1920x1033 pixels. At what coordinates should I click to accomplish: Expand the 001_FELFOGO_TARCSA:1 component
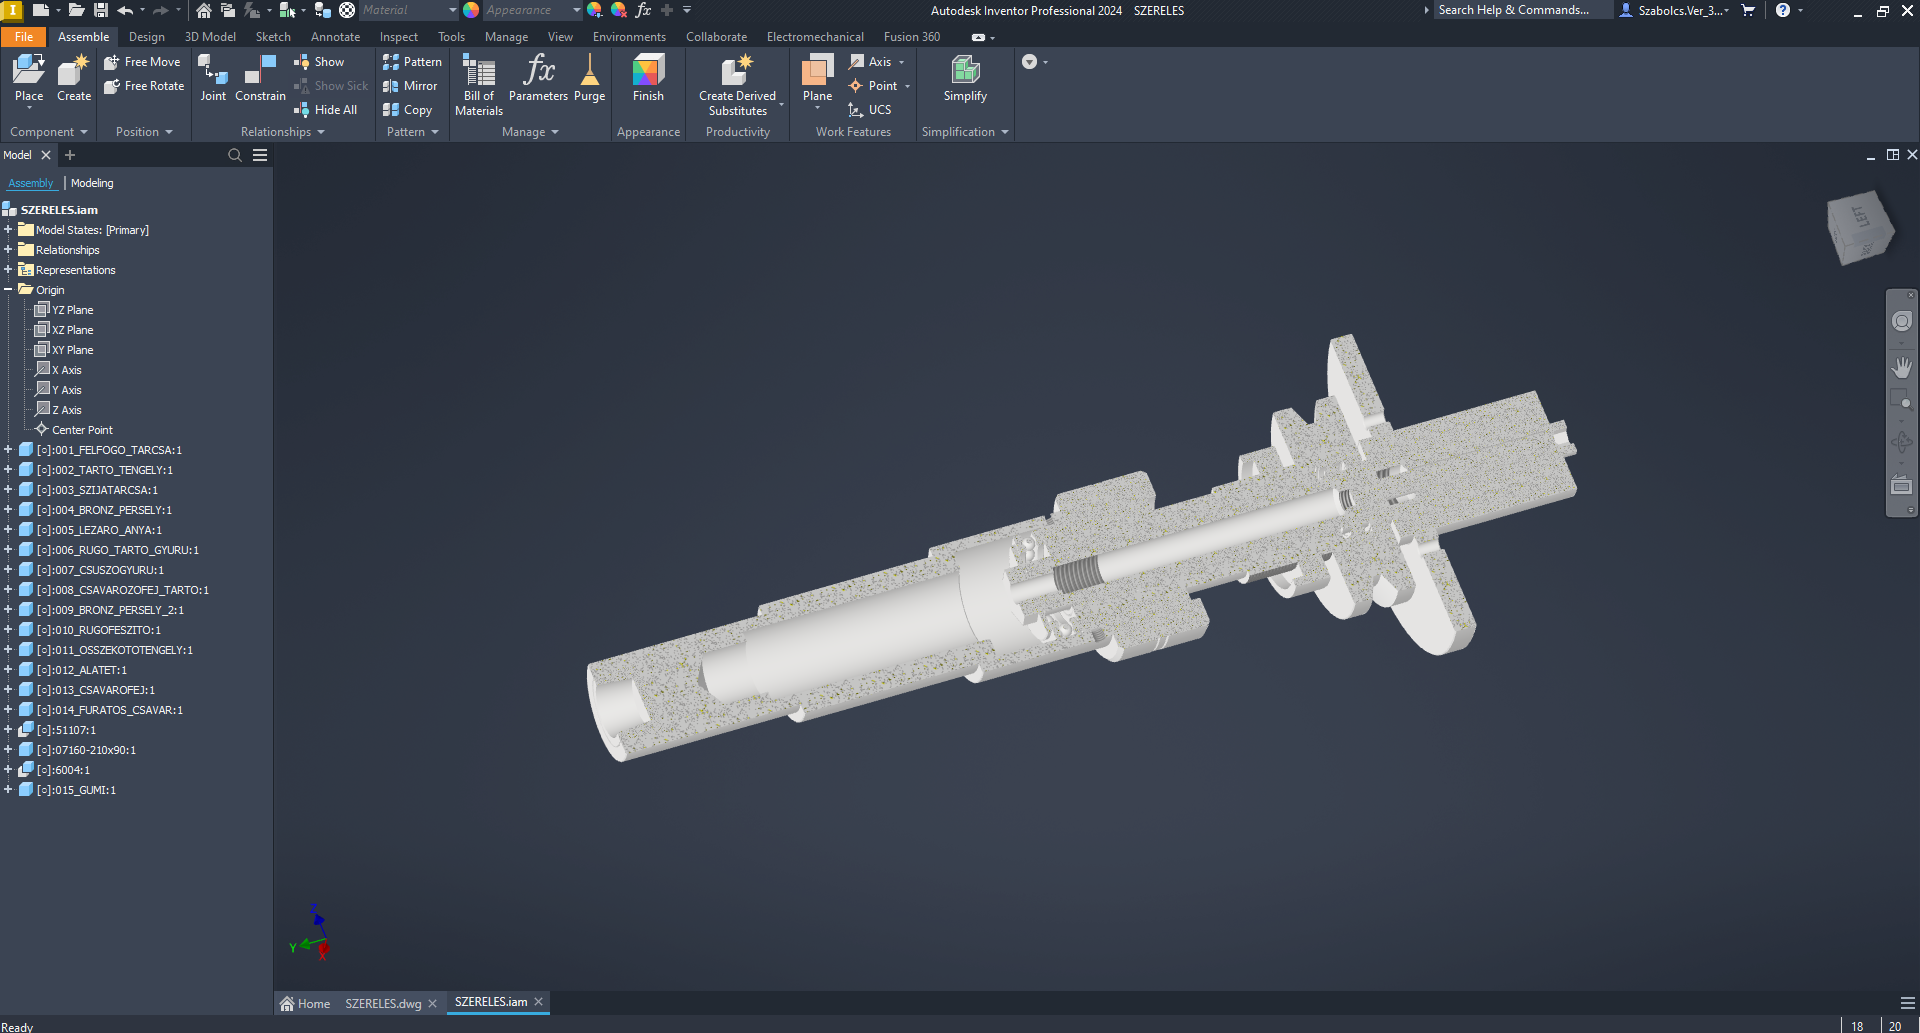(8, 450)
